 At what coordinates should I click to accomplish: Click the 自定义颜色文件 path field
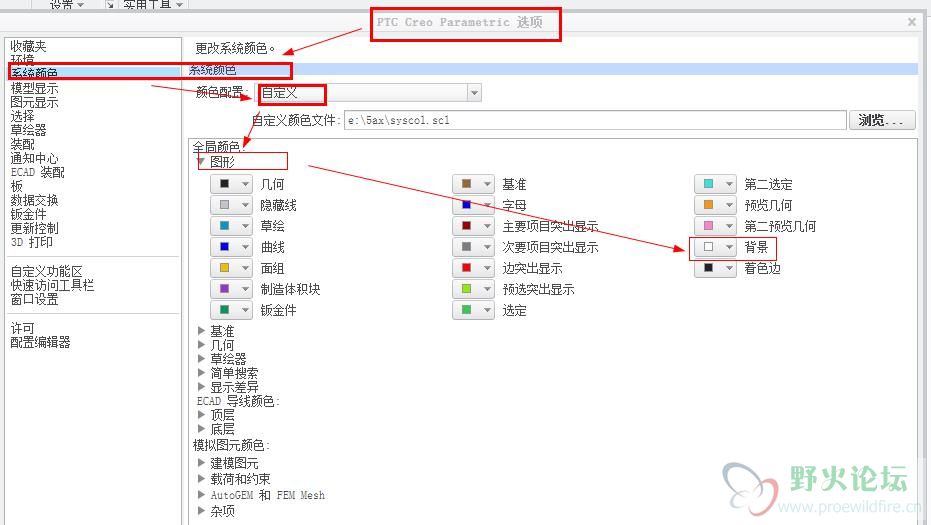(x=595, y=121)
